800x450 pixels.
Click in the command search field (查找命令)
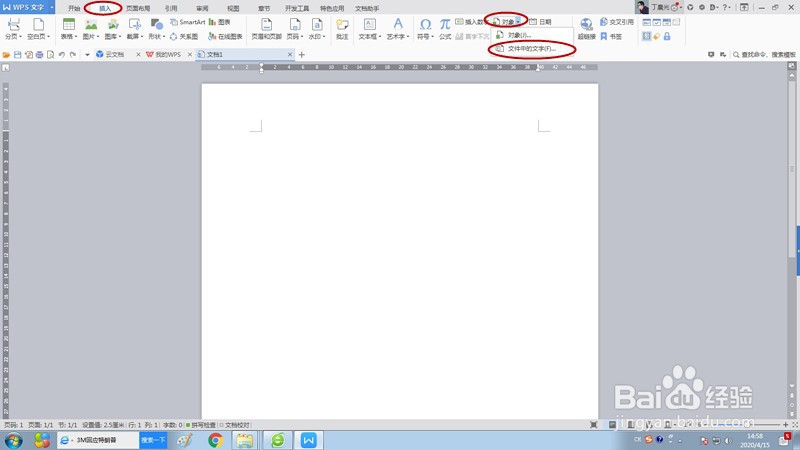coord(765,55)
